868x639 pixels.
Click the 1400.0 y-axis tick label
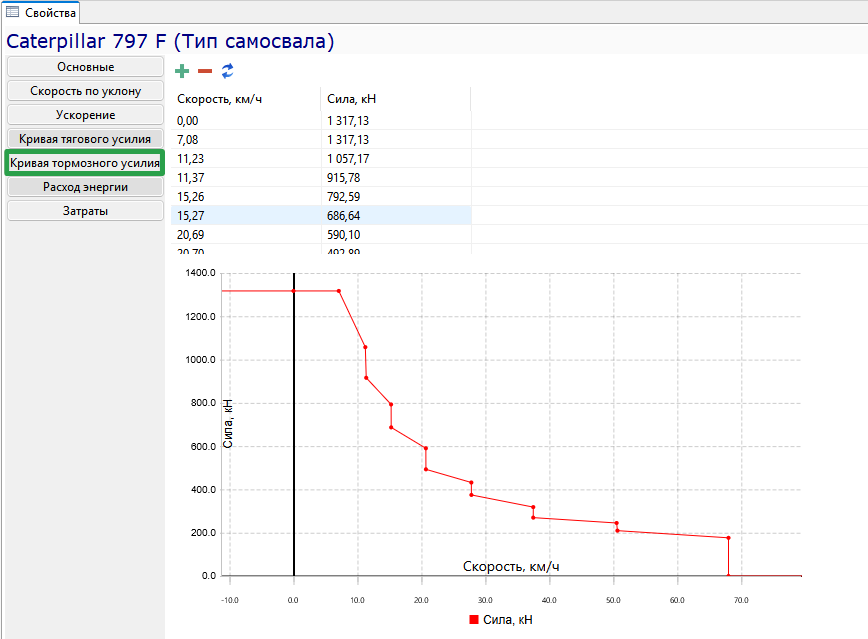point(200,273)
